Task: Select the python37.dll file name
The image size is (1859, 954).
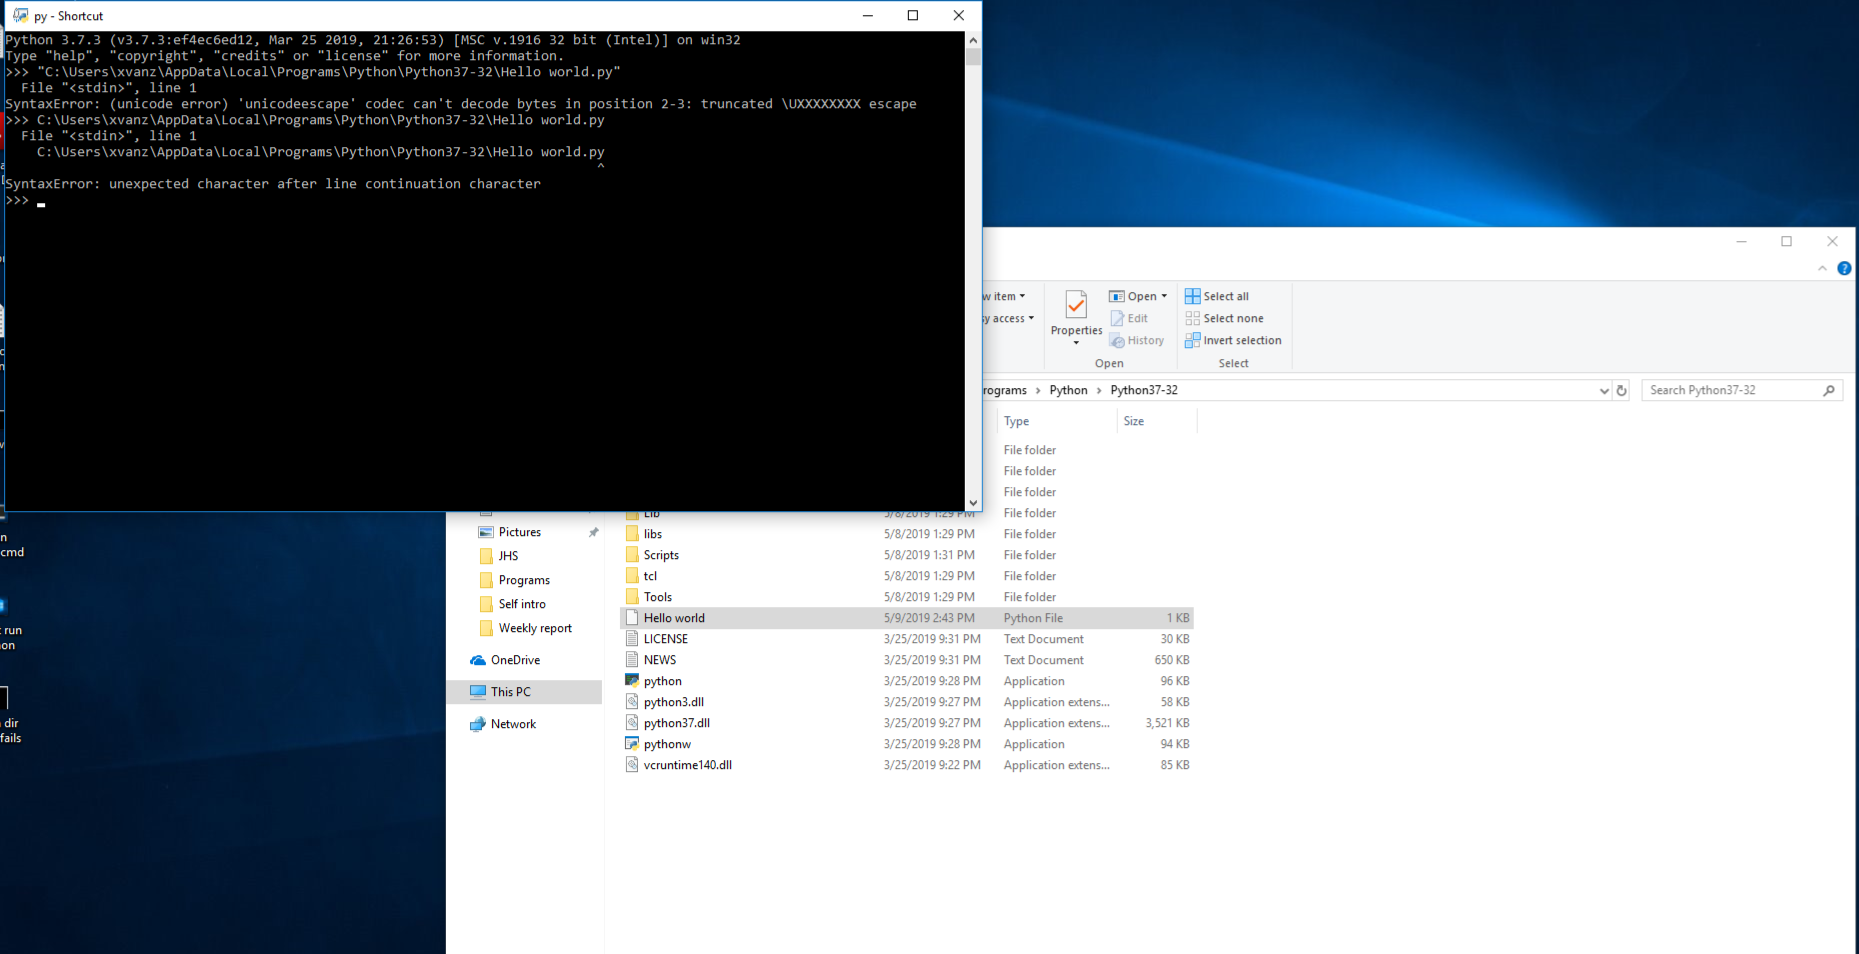Action: point(677,723)
